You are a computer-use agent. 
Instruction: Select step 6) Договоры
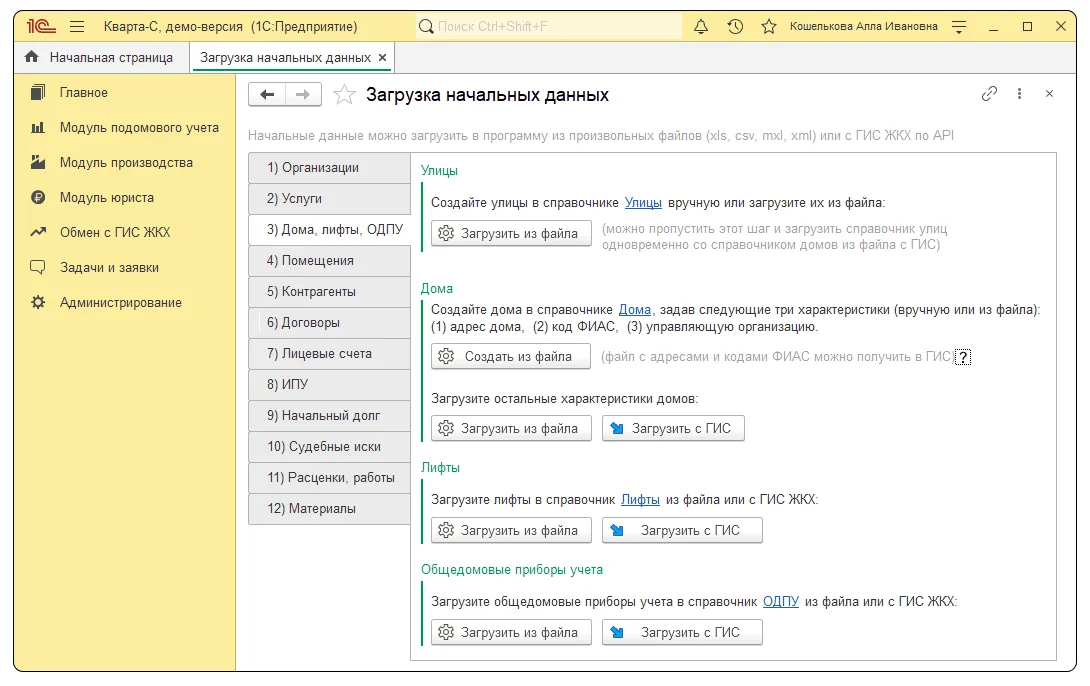(330, 322)
